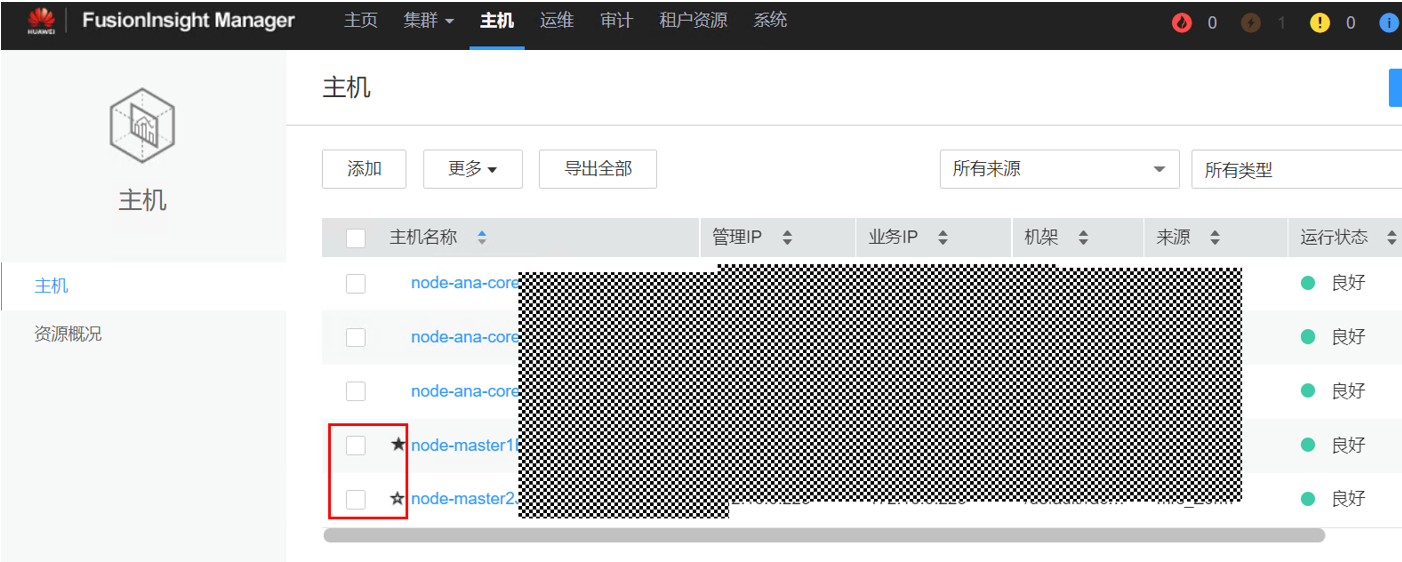Toggle the select-all checkbox in table header
Viewport: 1402px width, 562px height.
(x=355, y=238)
